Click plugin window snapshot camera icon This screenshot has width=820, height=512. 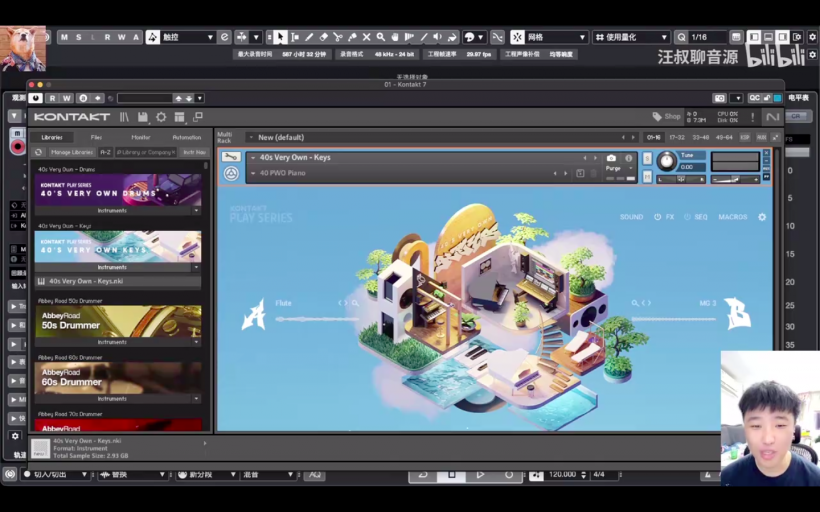point(720,98)
